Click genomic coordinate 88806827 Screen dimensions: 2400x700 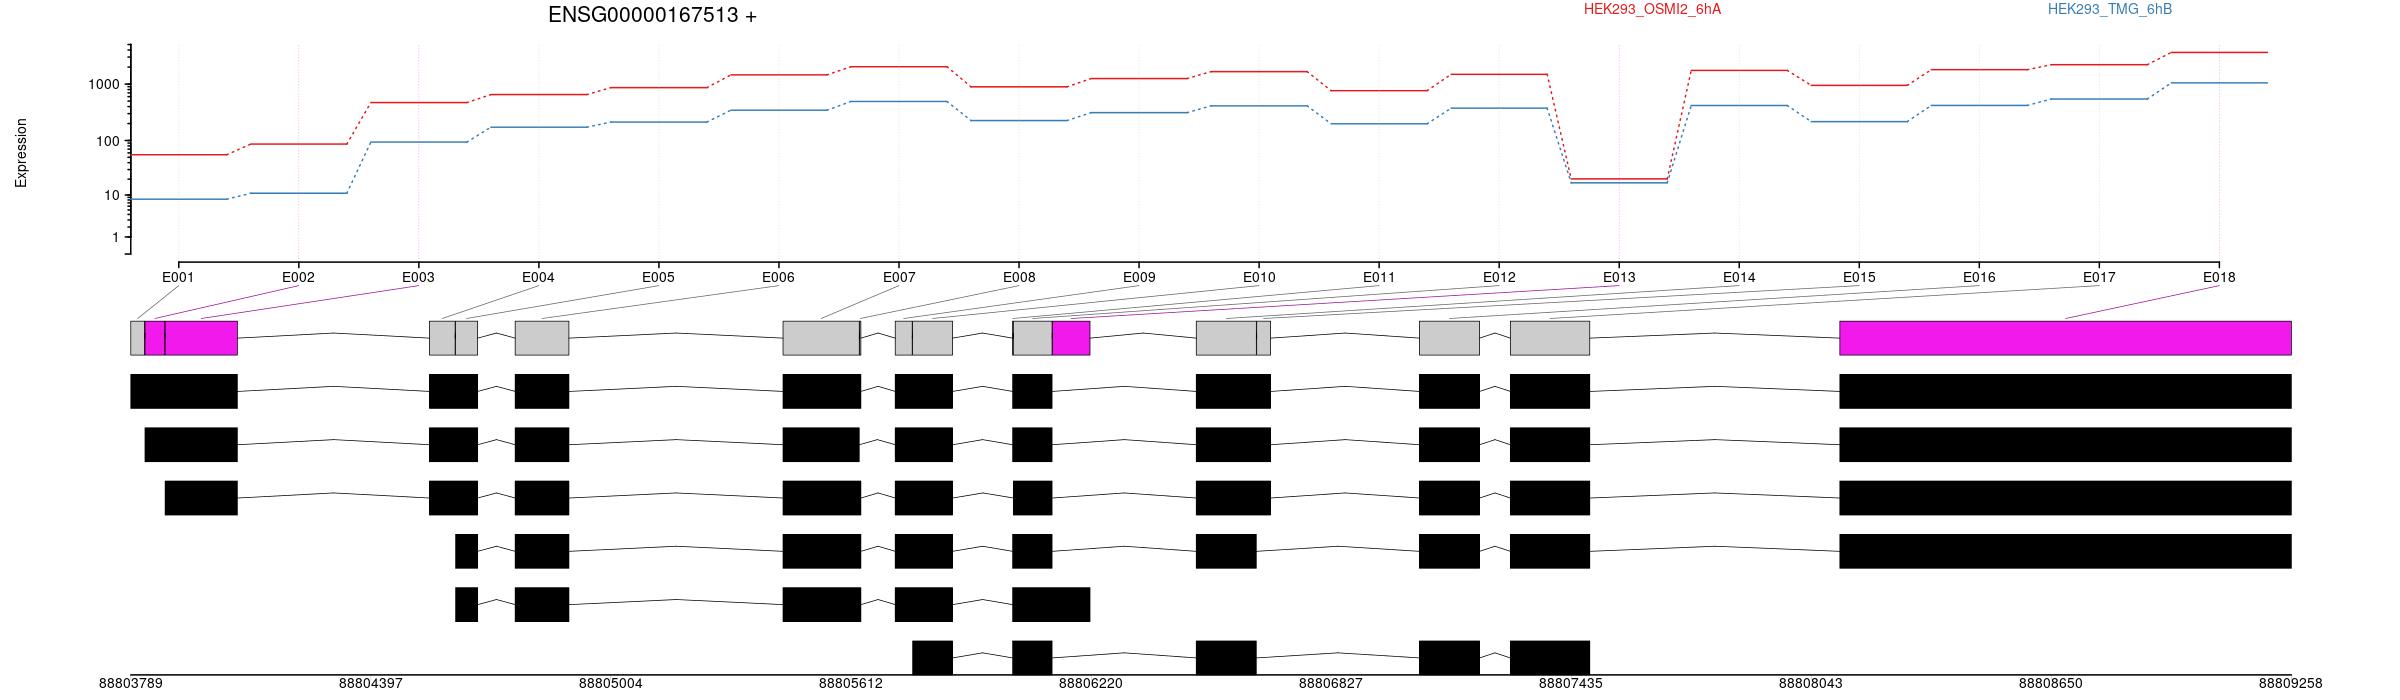1331,684
